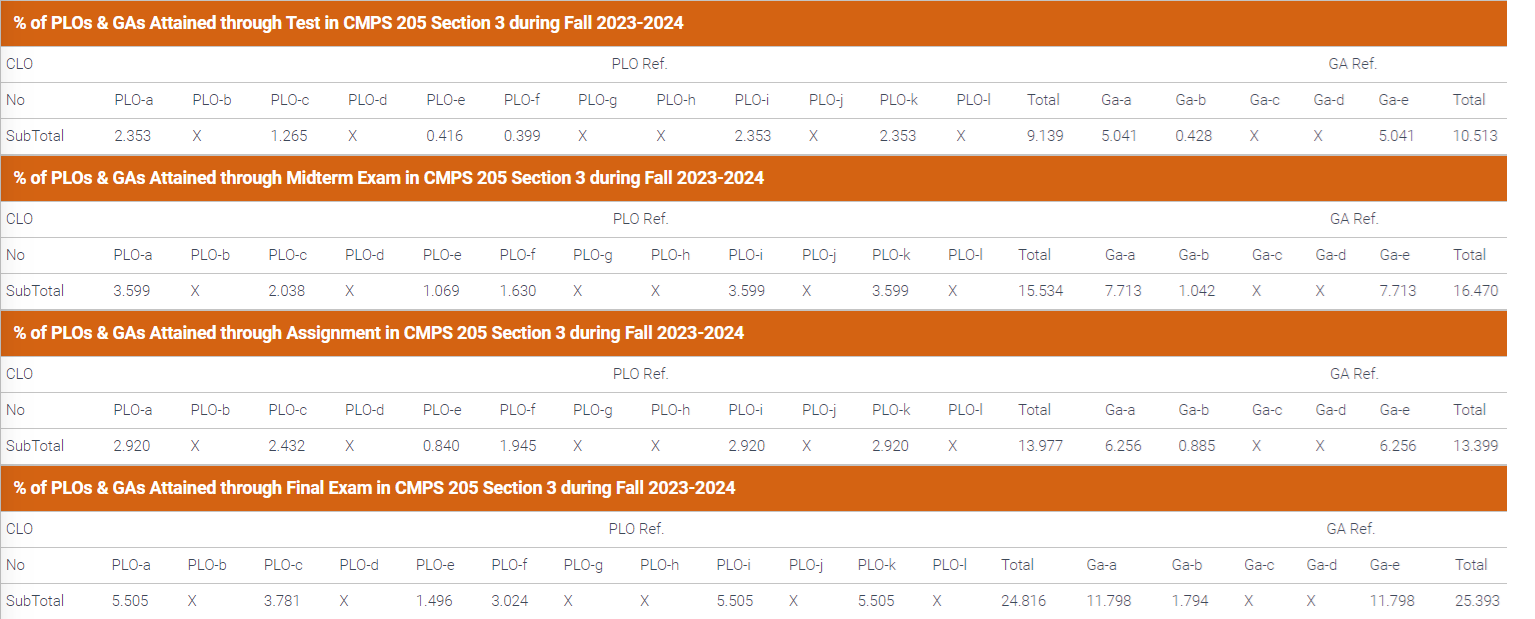The height and width of the screenshot is (619, 1535).
Task: Click Ga-b value 1.042 in Midterm table
Action: (1197, 291)
